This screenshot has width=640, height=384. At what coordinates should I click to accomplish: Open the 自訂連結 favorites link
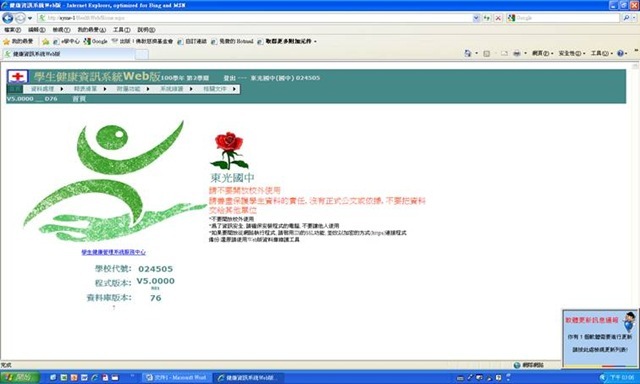[x=192, y=41]
